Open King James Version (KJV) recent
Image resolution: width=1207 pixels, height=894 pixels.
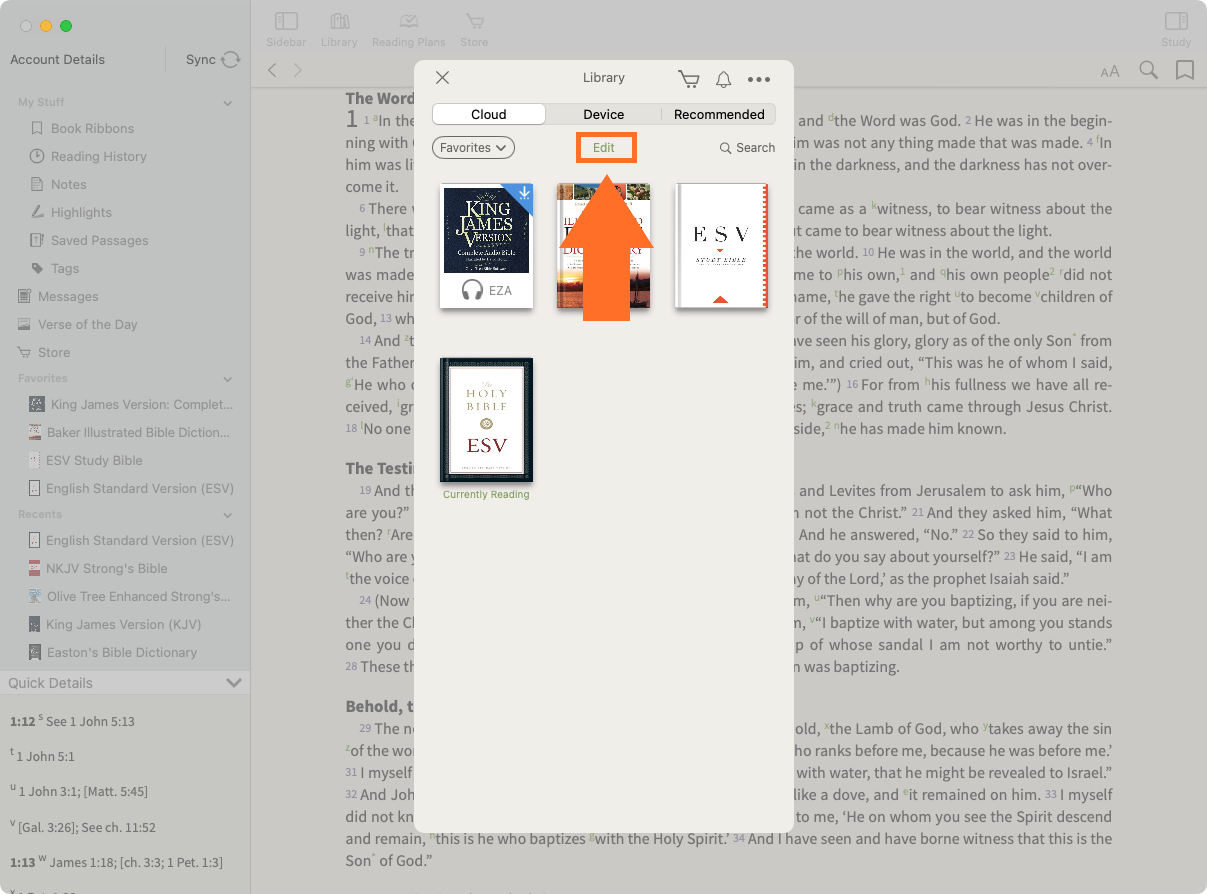[115, 624]
